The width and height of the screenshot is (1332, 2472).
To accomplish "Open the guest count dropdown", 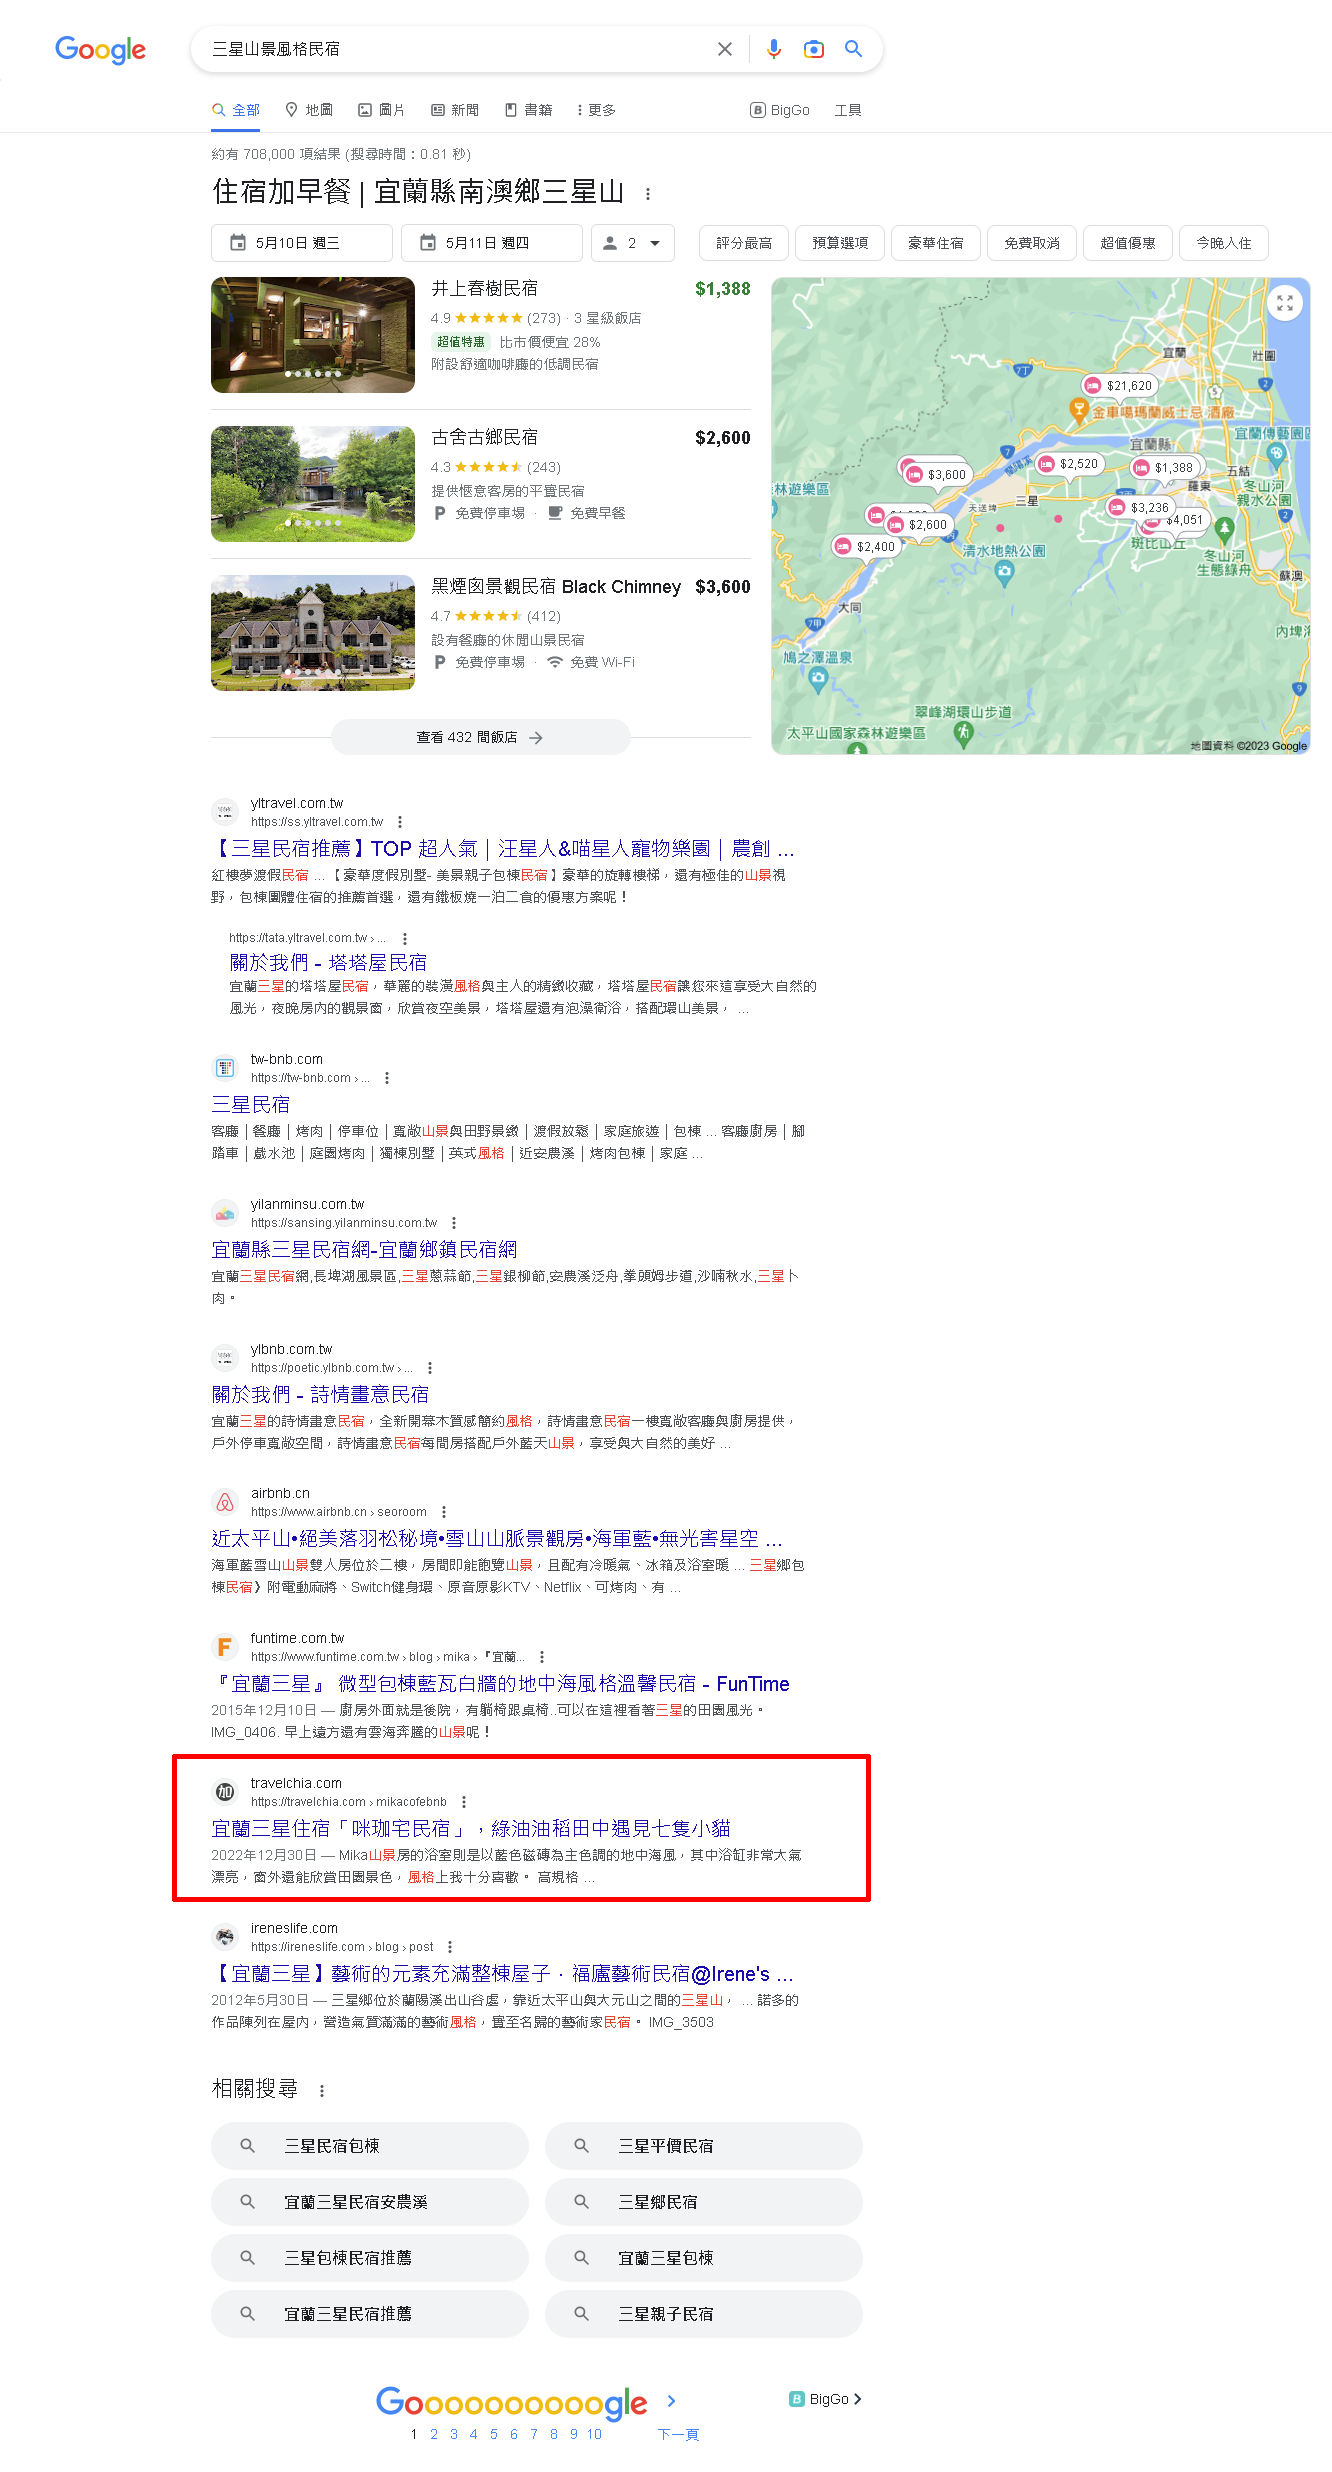I will pyautogui.click(x=633, y=243).
